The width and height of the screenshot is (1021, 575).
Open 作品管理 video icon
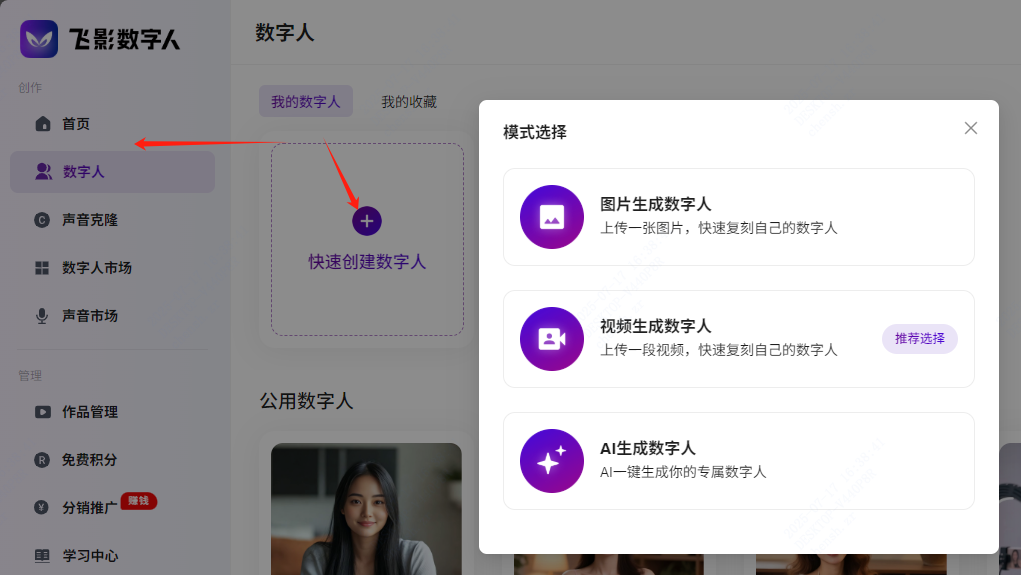pos(42,412)
